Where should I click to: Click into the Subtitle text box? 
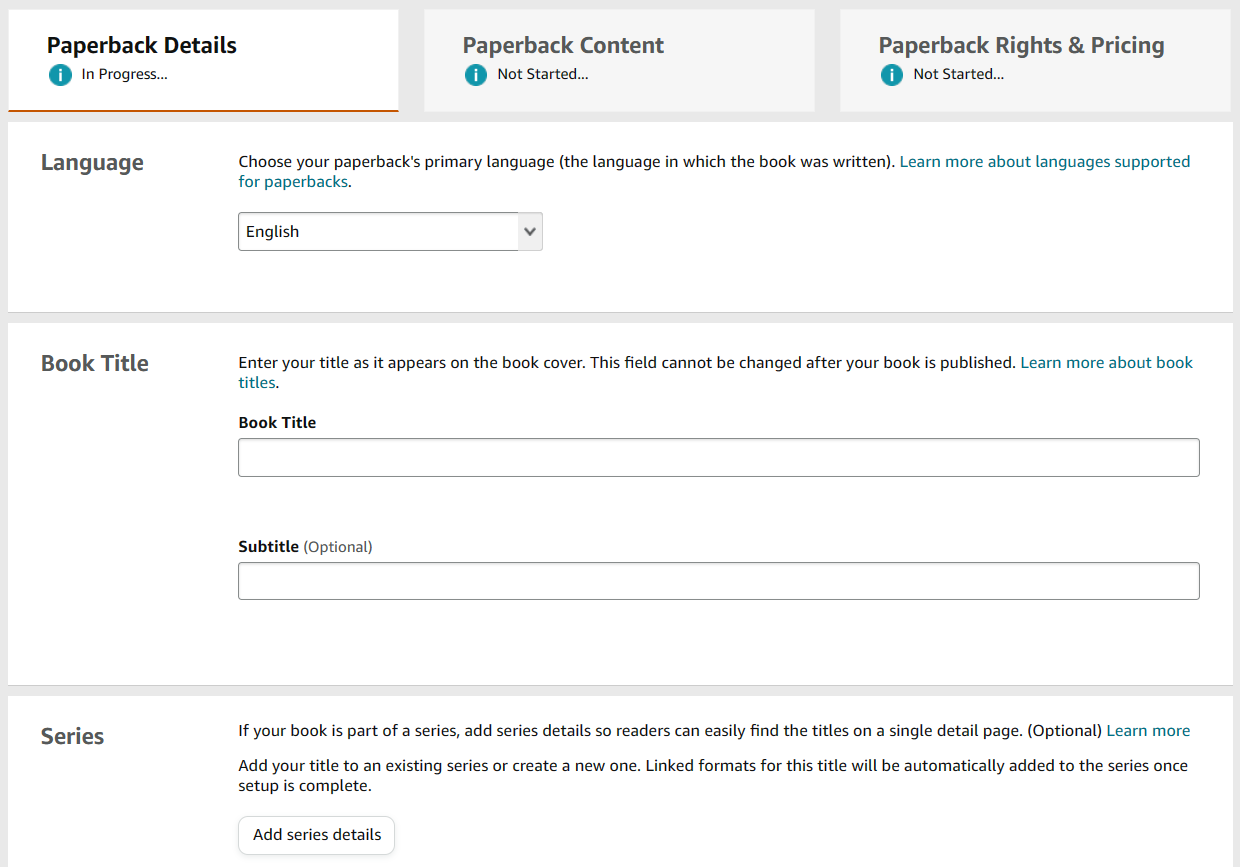tap(718, 581)
